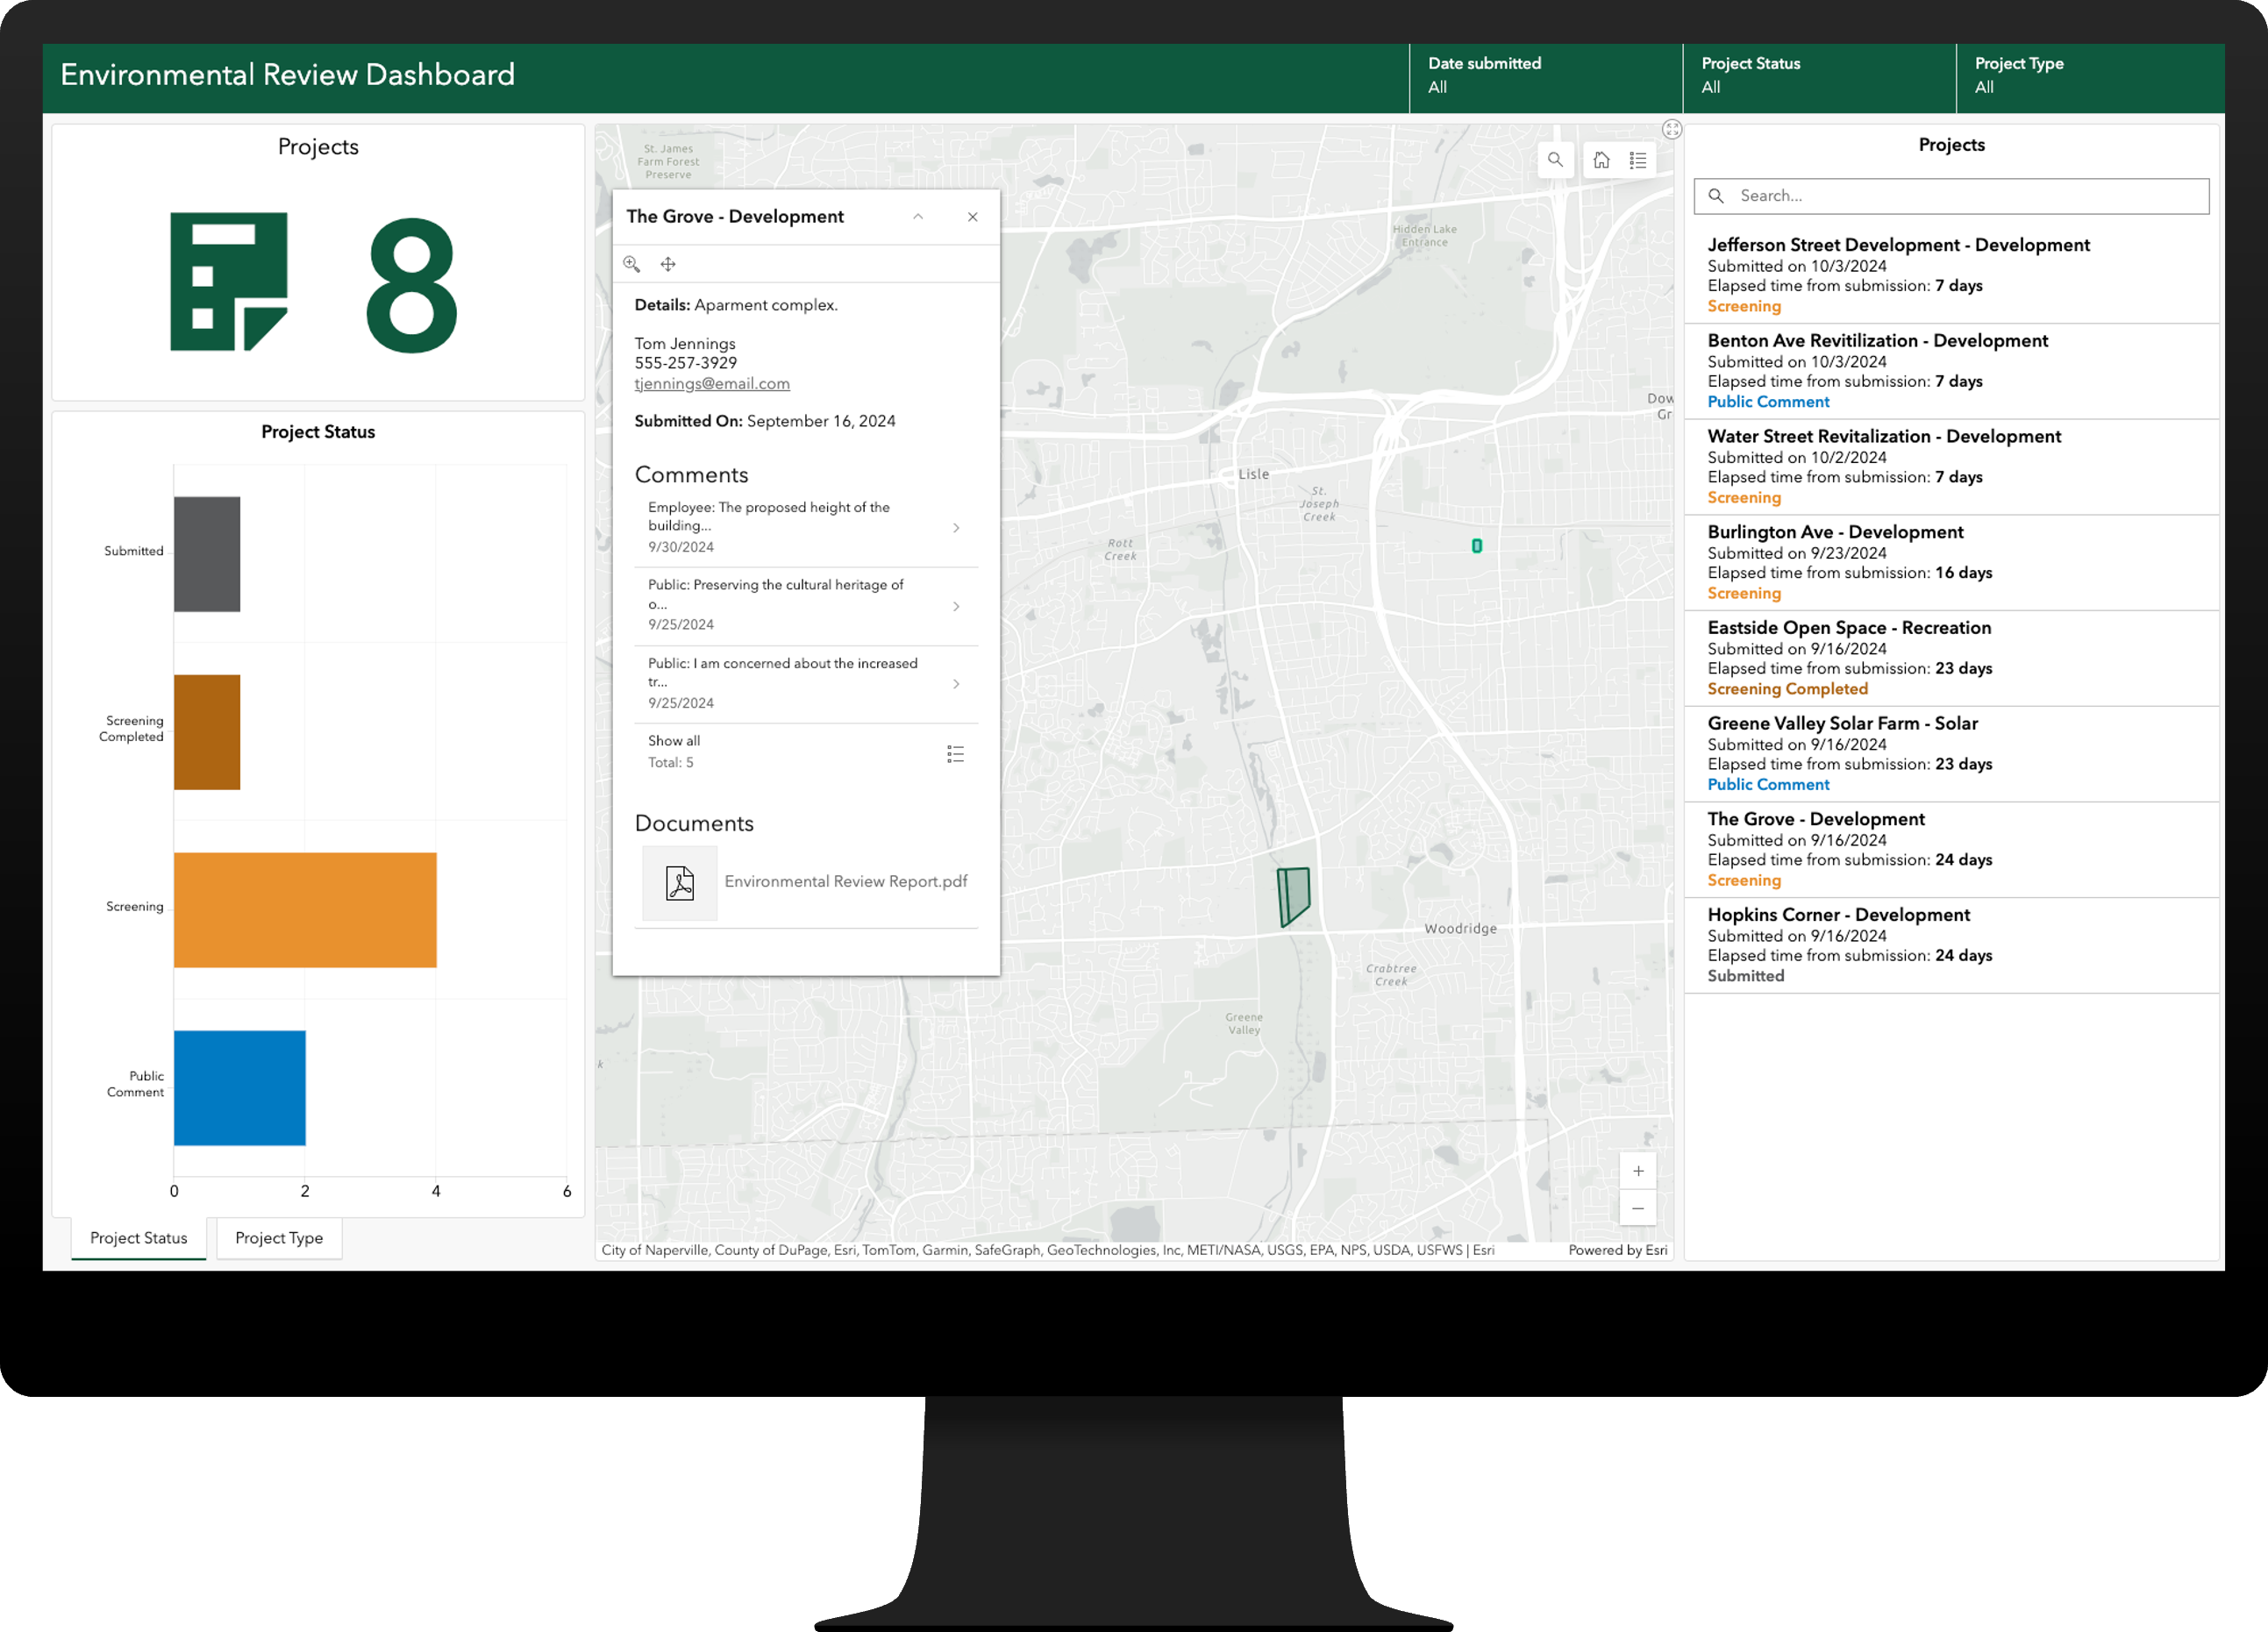Click the orange Screening bar in chart
This screenshot has height=1632, width=2268.
click(305, 910)
